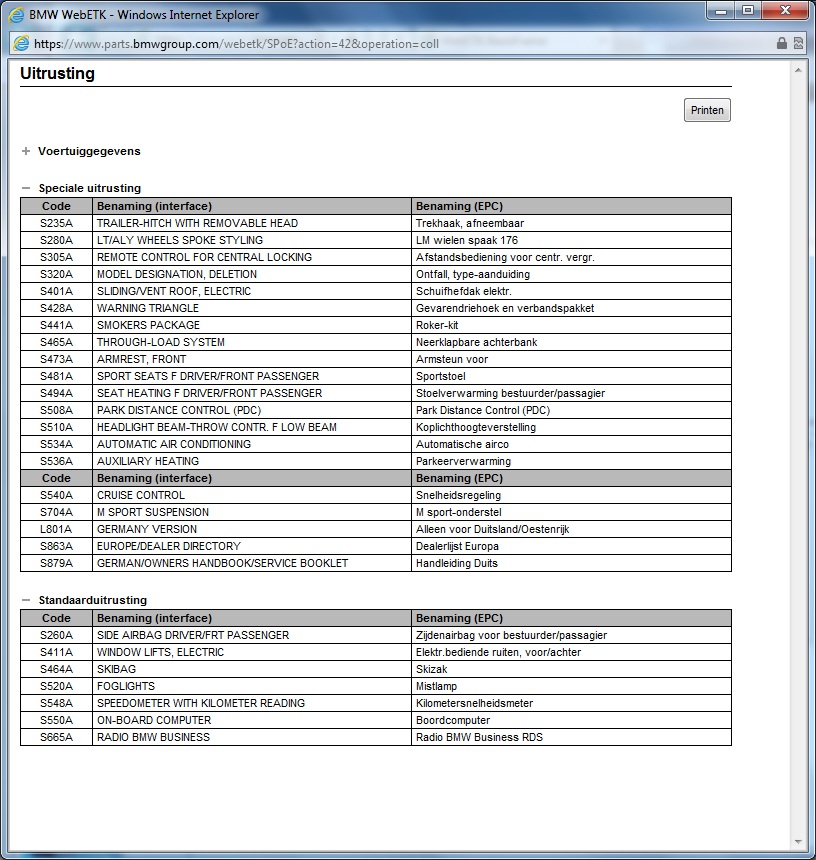Collapse the Speciale uitrusting section
Viewport: 816px width, 860px height.
click(26, 188)
